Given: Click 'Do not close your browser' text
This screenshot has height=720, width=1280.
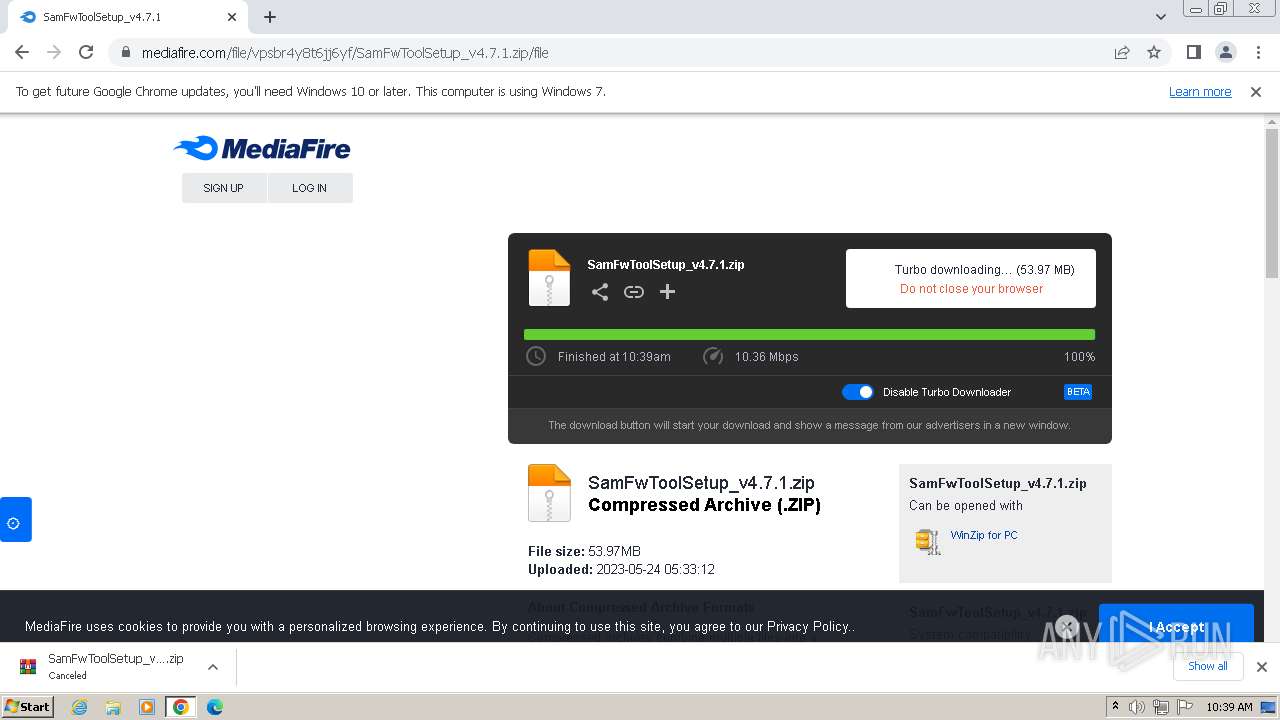Looking at the screenshot, I should [971, 289].
